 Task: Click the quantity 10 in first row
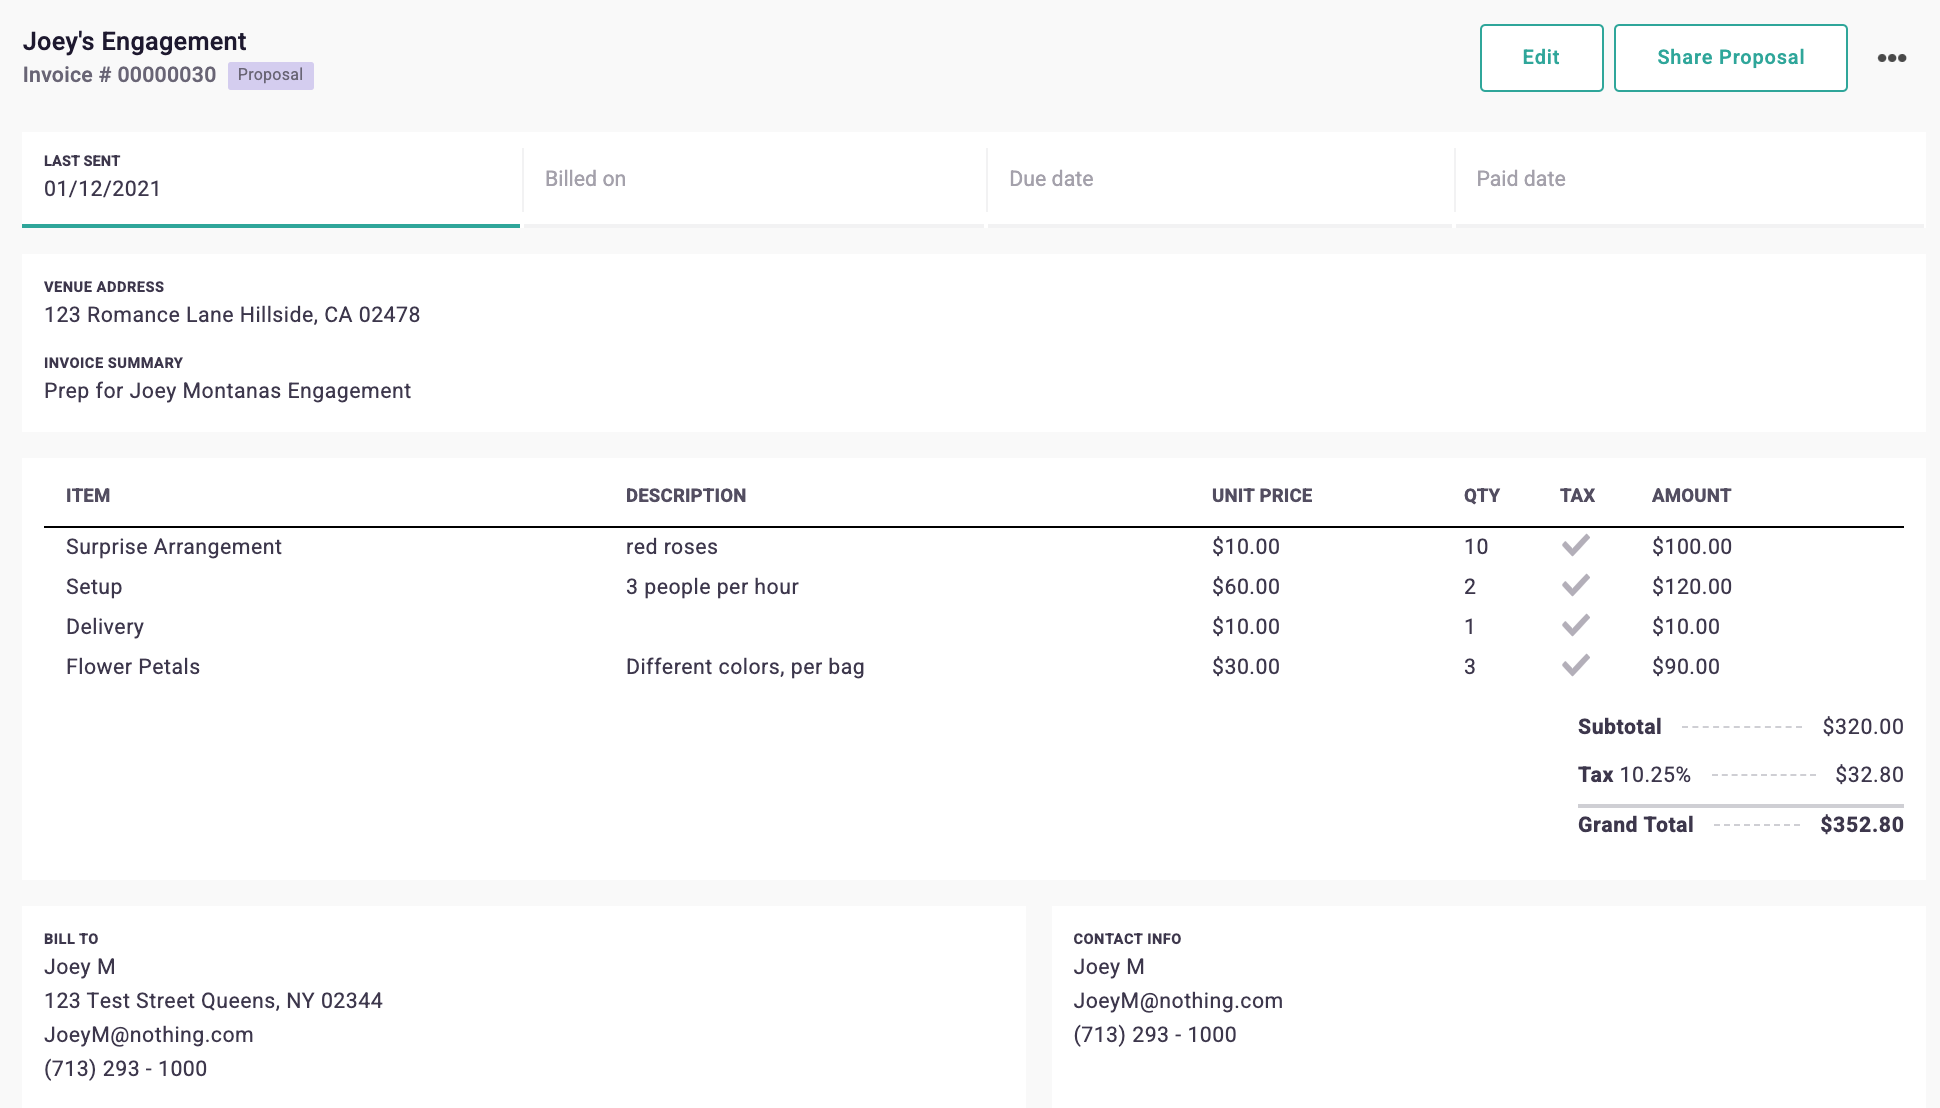pyautogui.click(x=1476, y=547)
